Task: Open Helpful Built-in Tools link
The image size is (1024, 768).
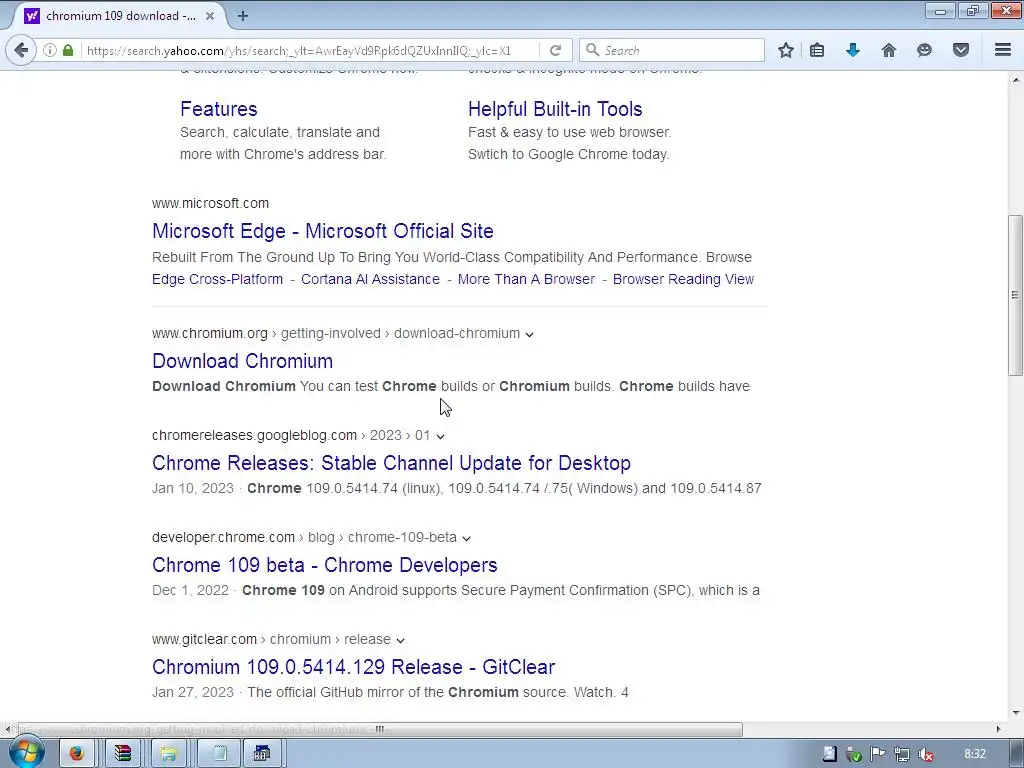Action: pos(555,109)
